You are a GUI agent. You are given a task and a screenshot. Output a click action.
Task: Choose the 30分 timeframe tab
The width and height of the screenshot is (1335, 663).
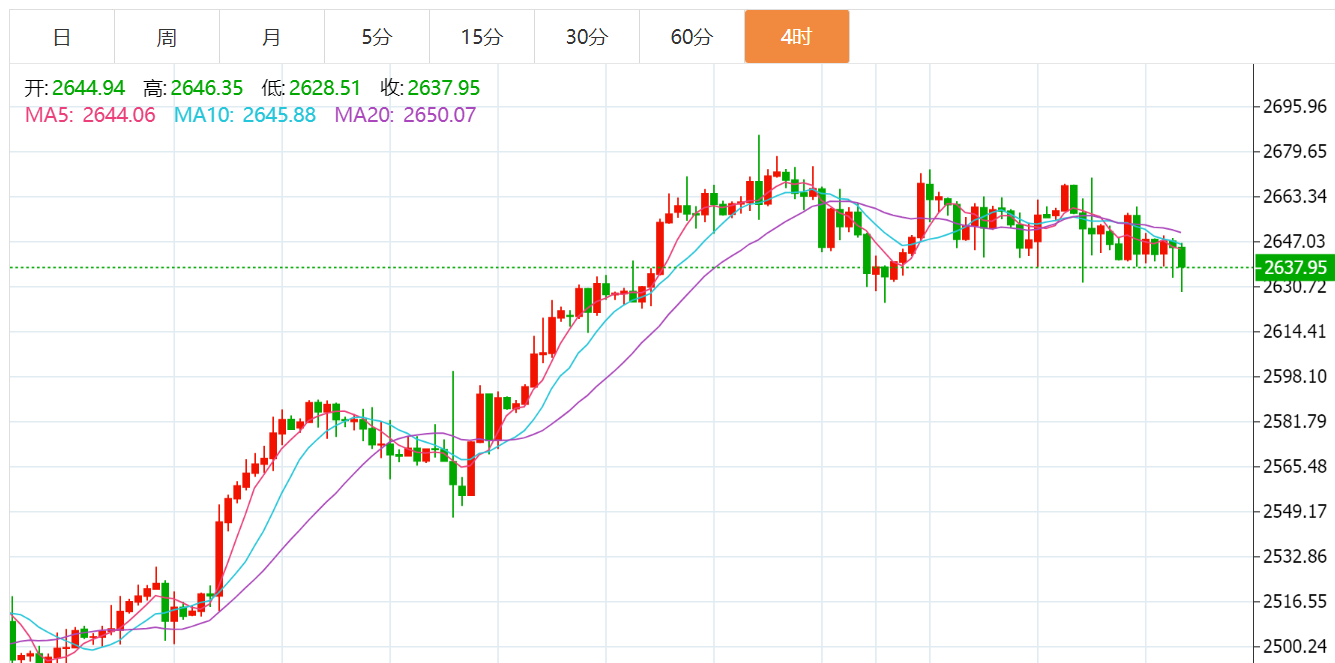pyautogui.click(x=587, y=37)
